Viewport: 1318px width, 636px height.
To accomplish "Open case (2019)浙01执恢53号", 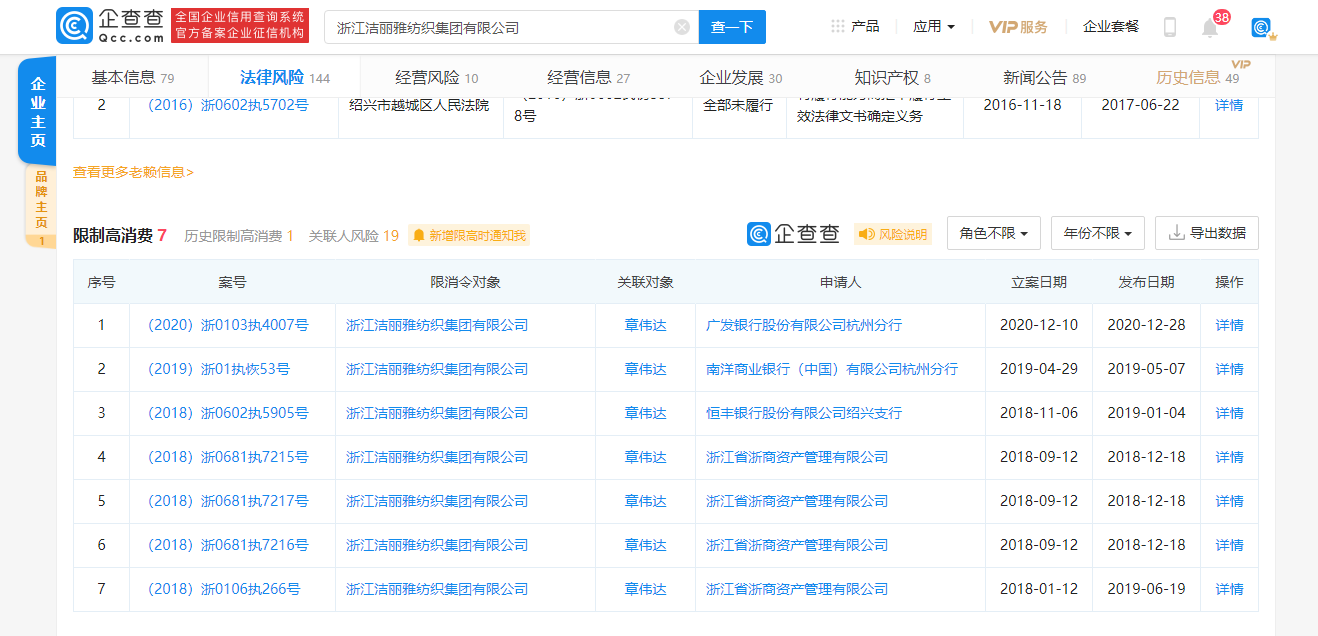I will (219, 369).
